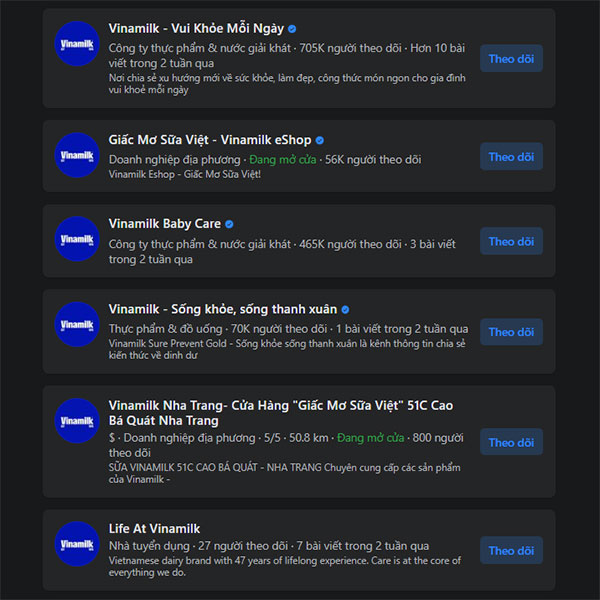Follow Giấc Mơ Sữa Việt - Vinamilk eShop
This screenshot has width=600, height=600.
coord(511,157)
